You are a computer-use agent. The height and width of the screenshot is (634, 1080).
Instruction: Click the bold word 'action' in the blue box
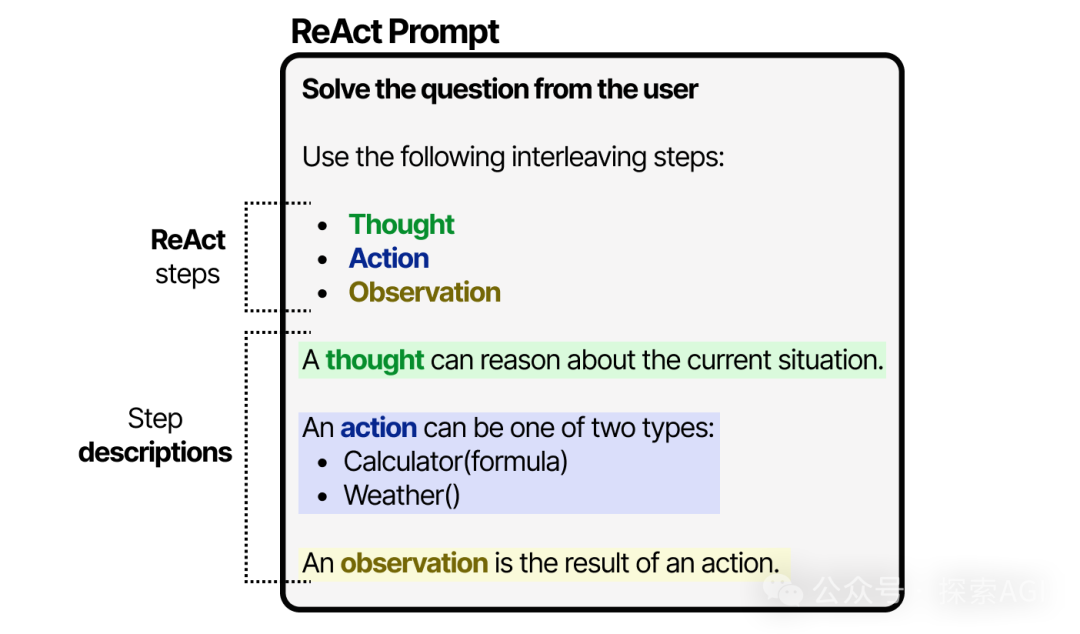378,428
